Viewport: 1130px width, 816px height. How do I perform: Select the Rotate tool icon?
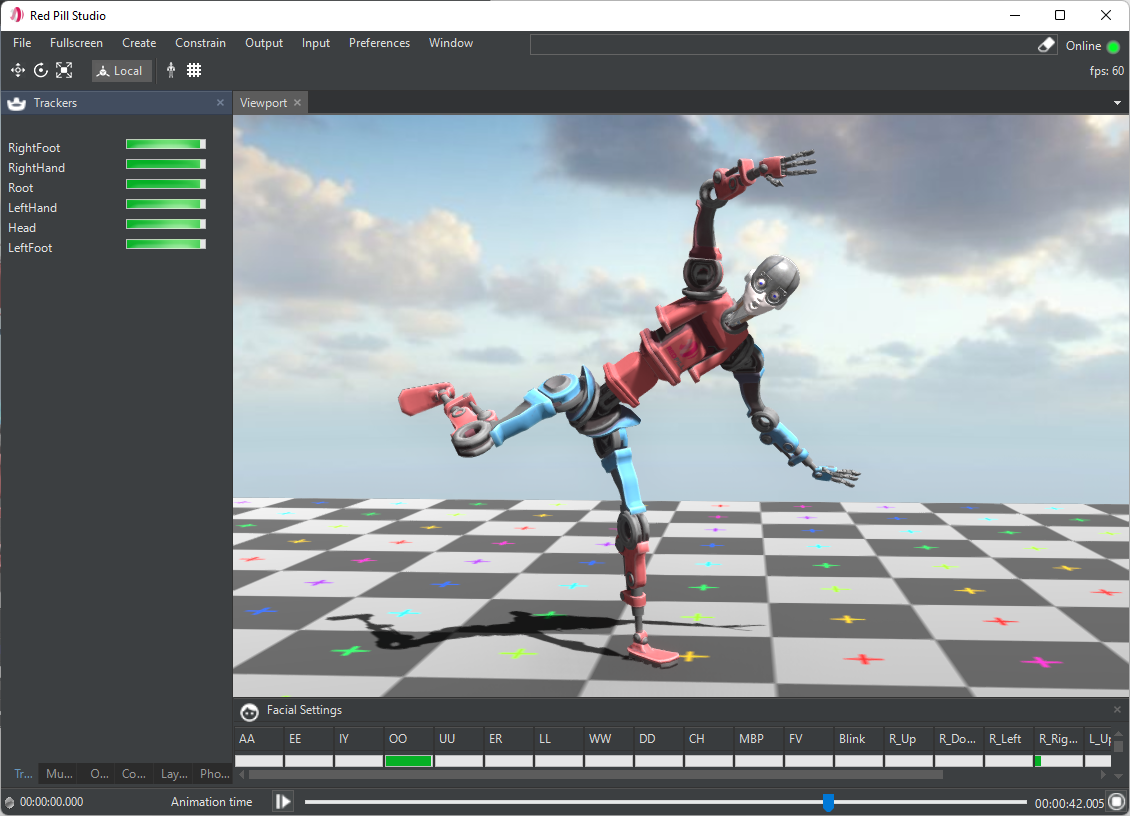tap(41, 70)
